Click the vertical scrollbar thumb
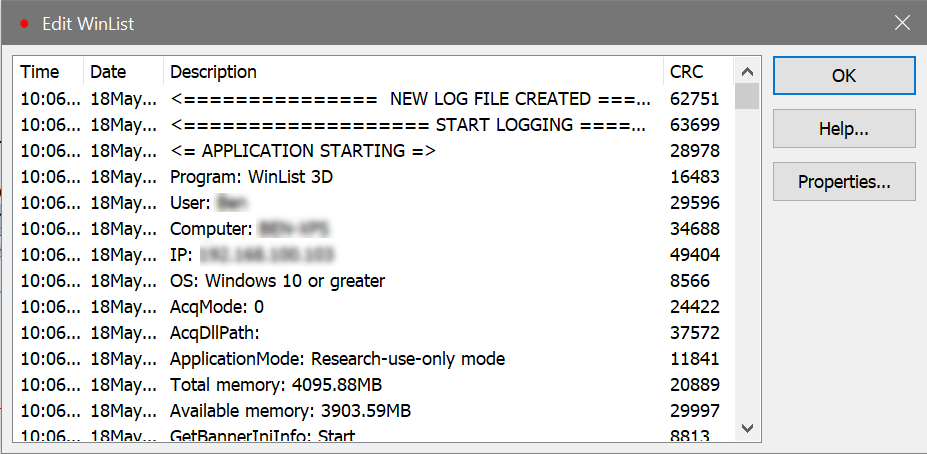927x454 pixels. [747, 96]
